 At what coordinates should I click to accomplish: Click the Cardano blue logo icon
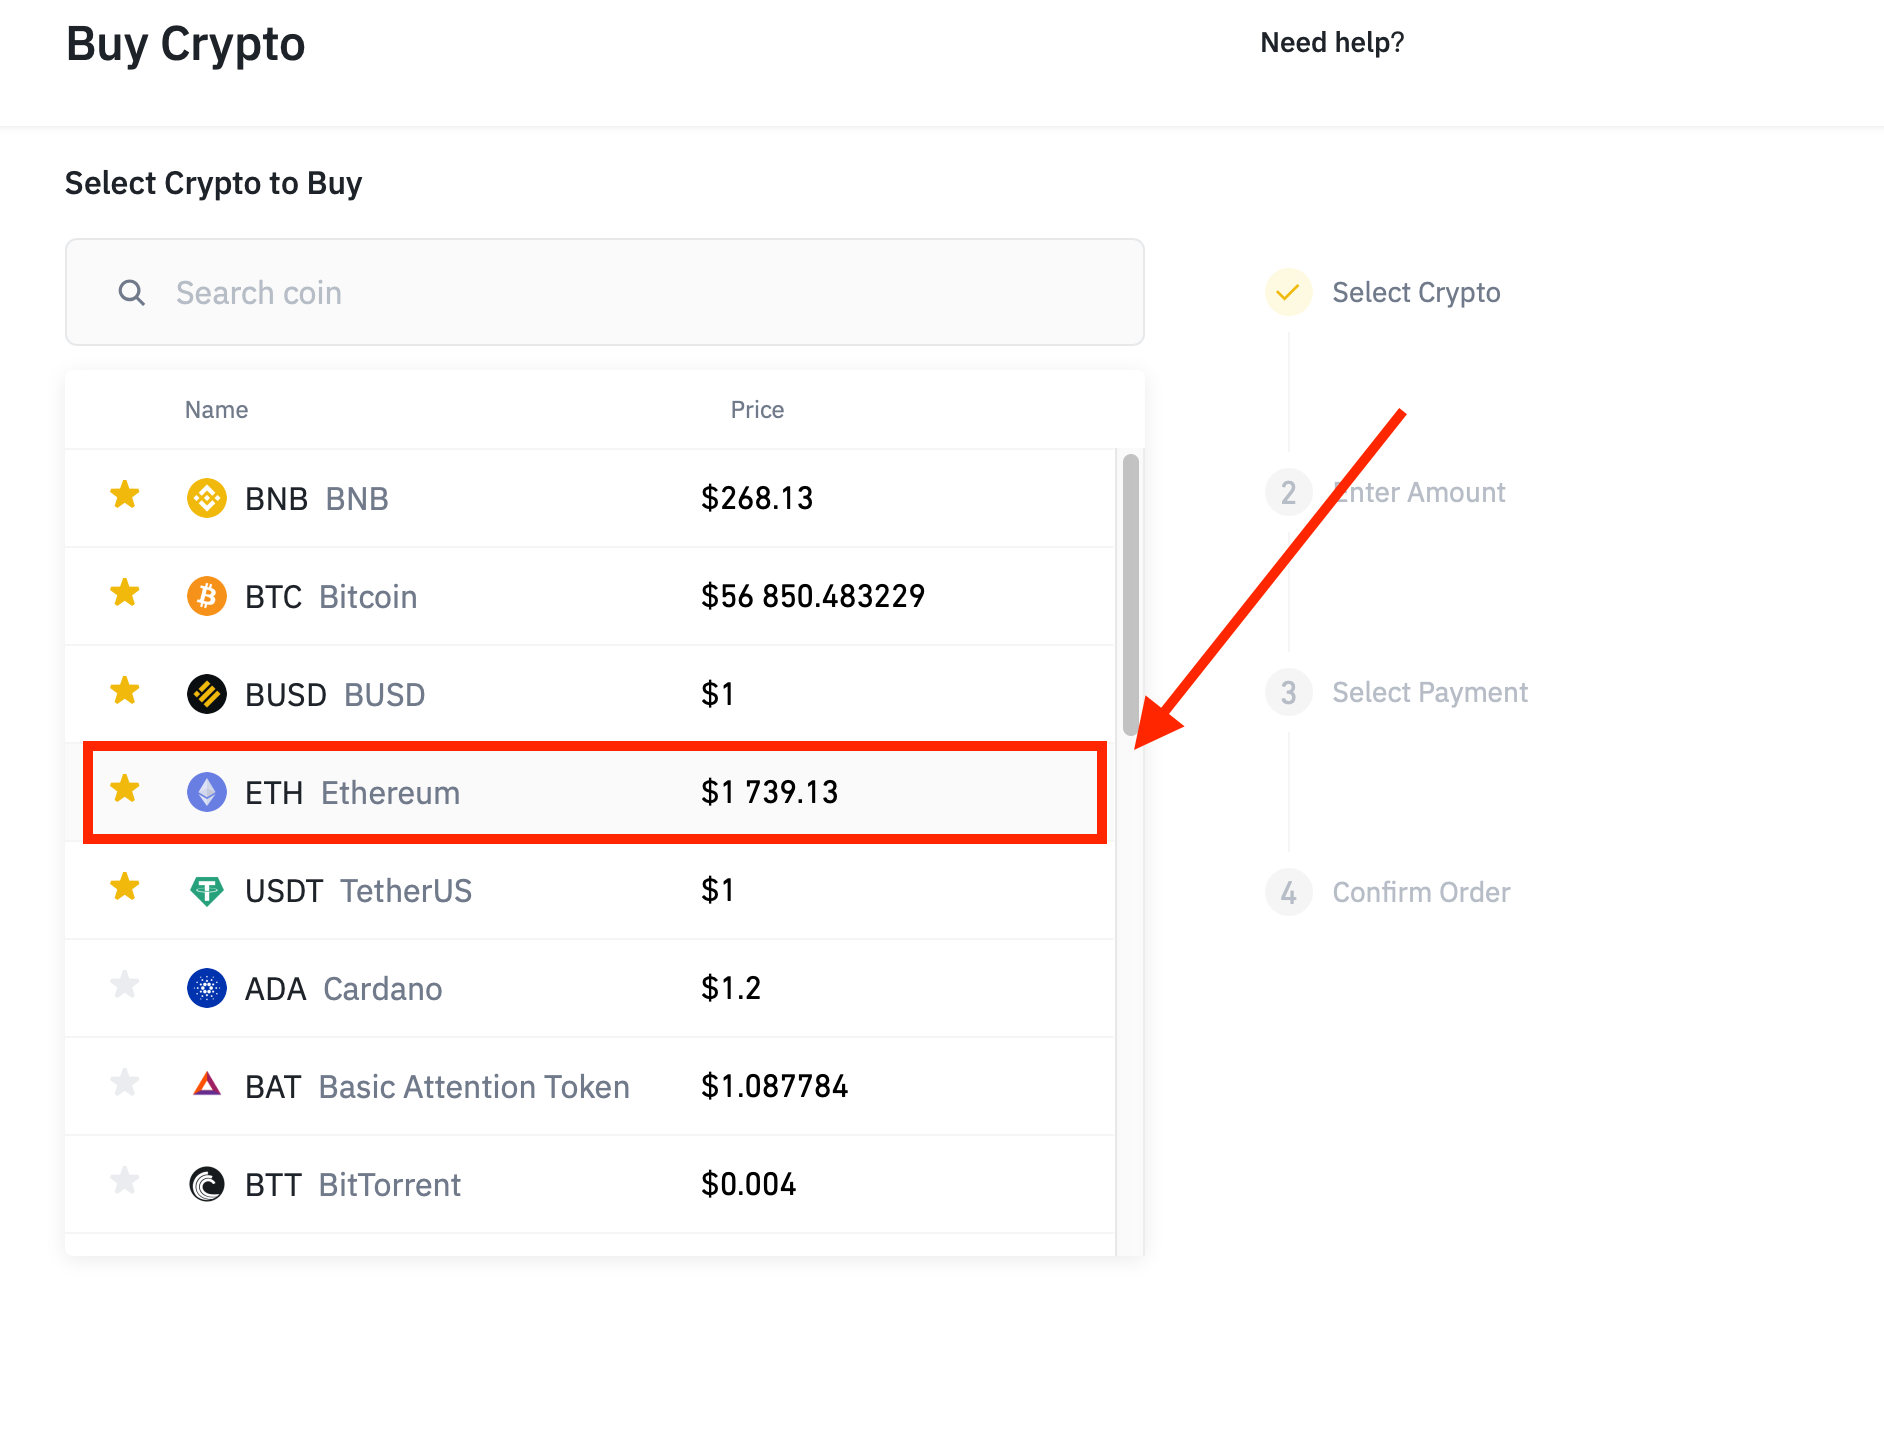coord(207,988)
